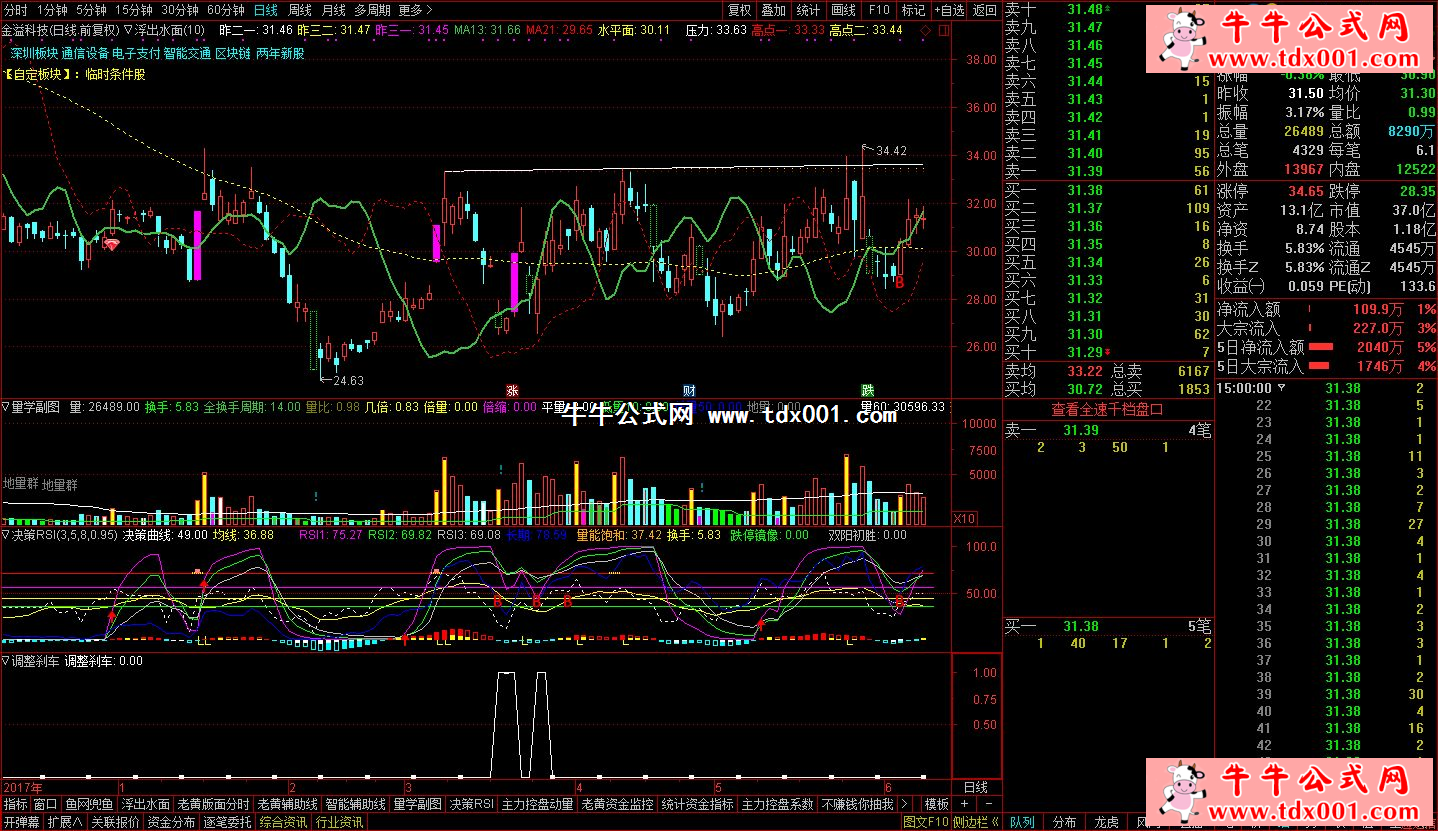Screen dimensions: 1438x831
Task: Click the 跌 marker below the price chart
Action: pyautogui.click(x=866, y=390)
